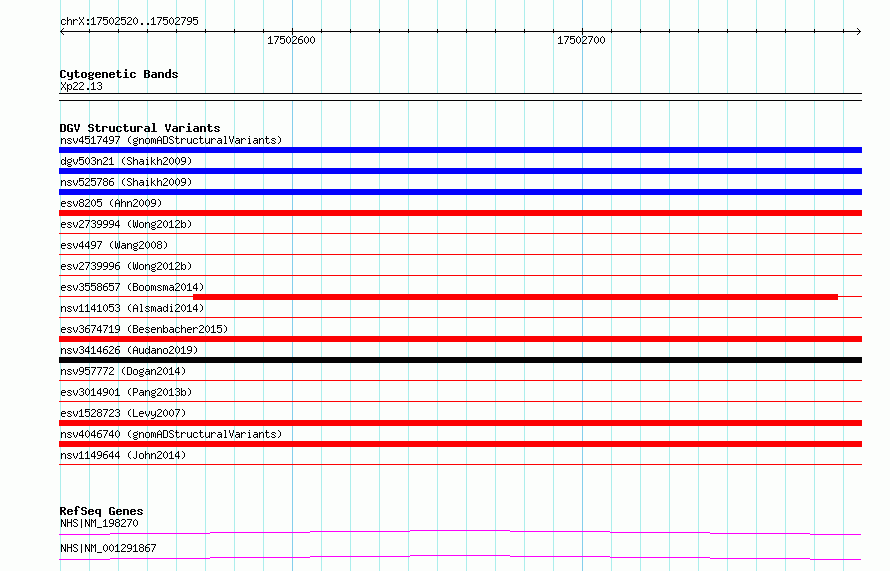Click the red bar under esv8205
Viewport: 890px width, 571px height.
pos(460,213)
